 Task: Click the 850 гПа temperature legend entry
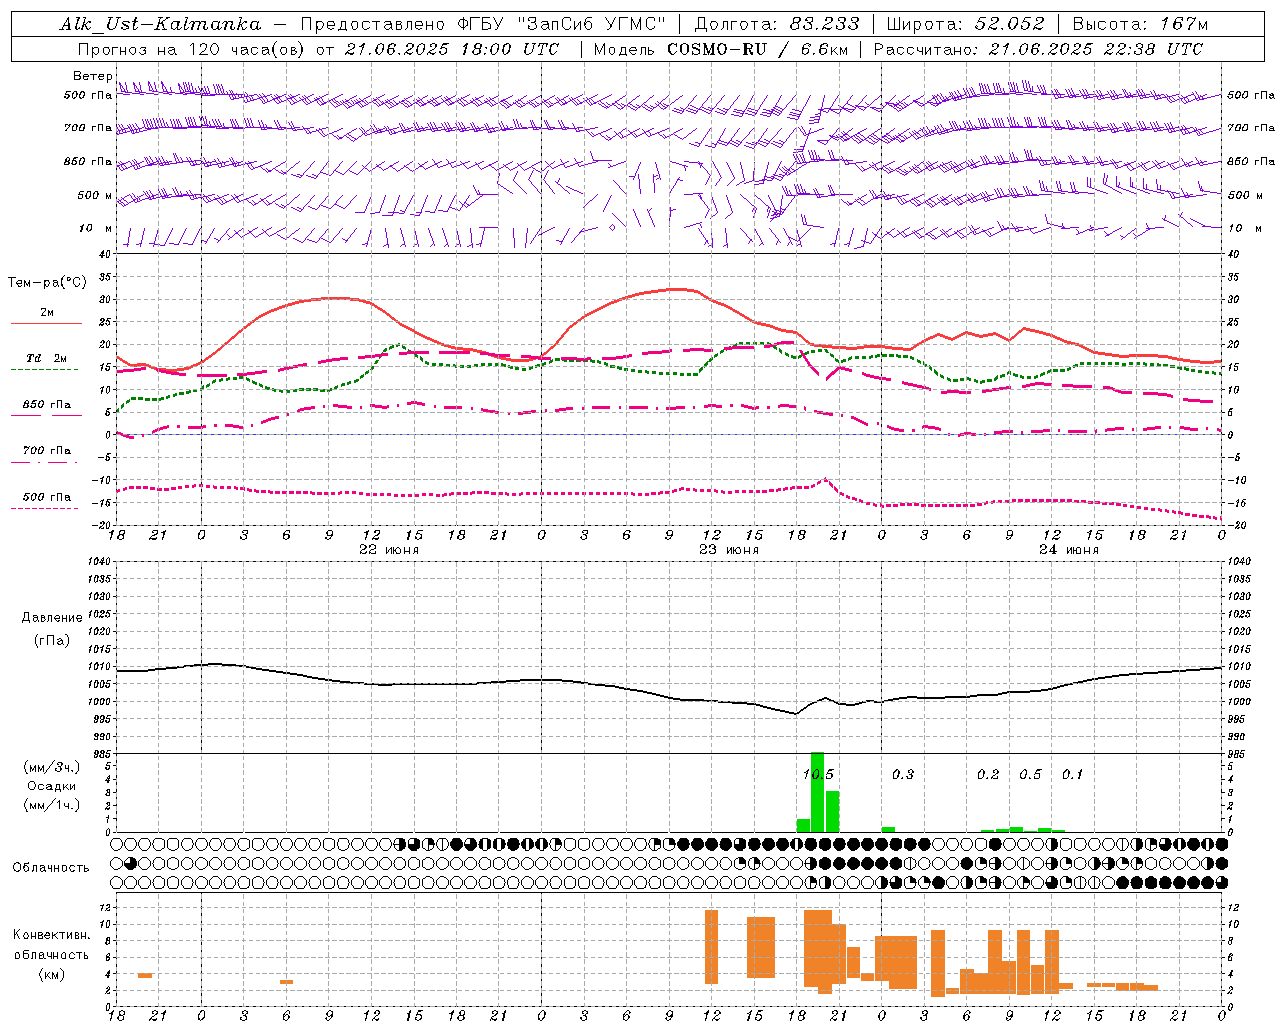pos(47,405)
